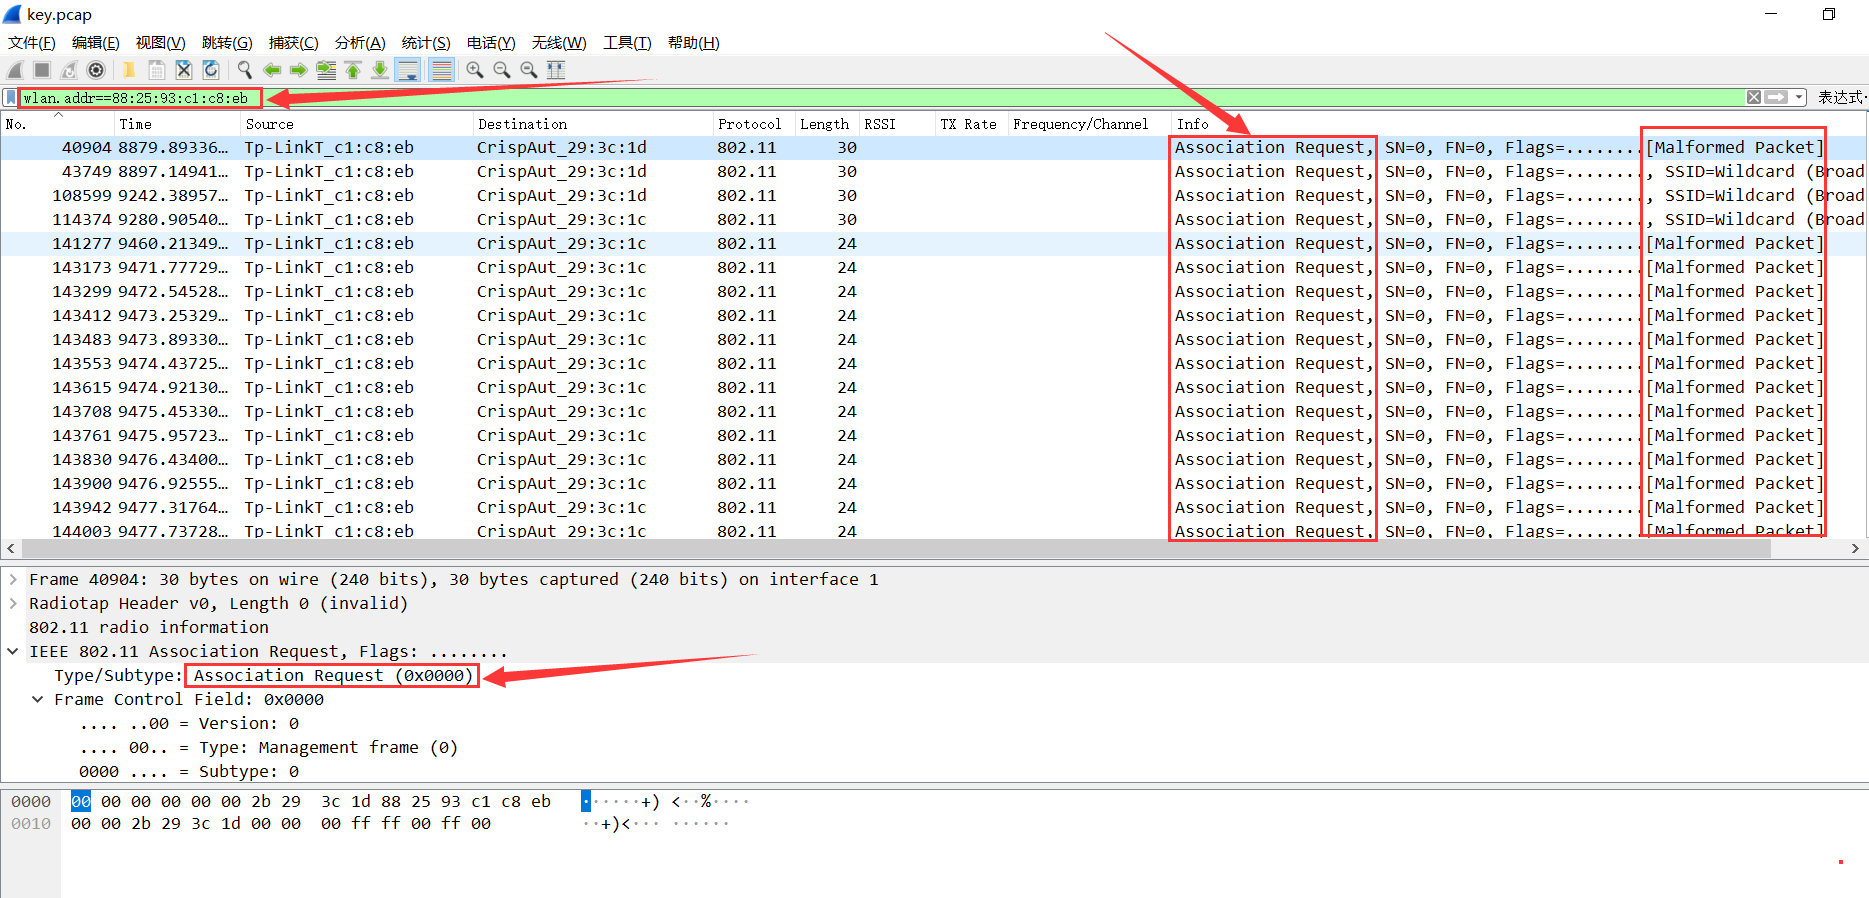Open the display filter history dropdown

point(1799,98)
